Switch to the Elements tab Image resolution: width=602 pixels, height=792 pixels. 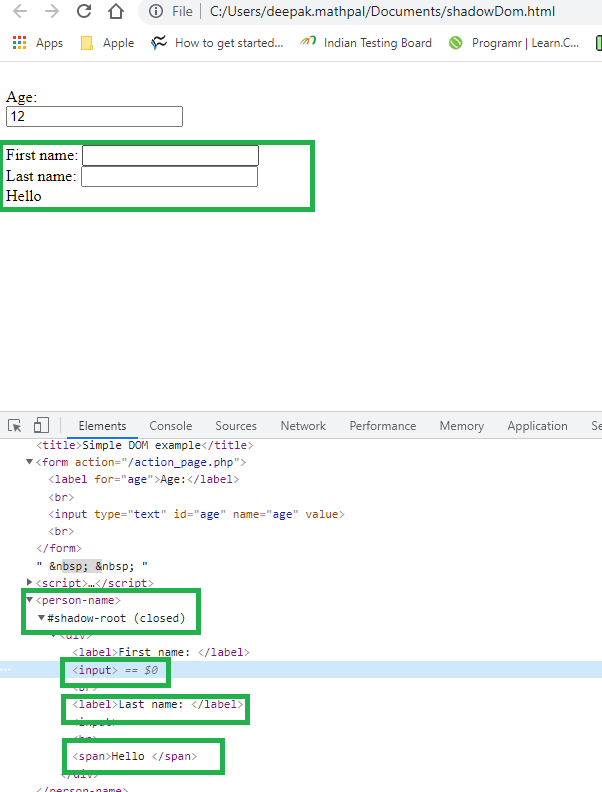pyautogui.click(x=102, y=426)
